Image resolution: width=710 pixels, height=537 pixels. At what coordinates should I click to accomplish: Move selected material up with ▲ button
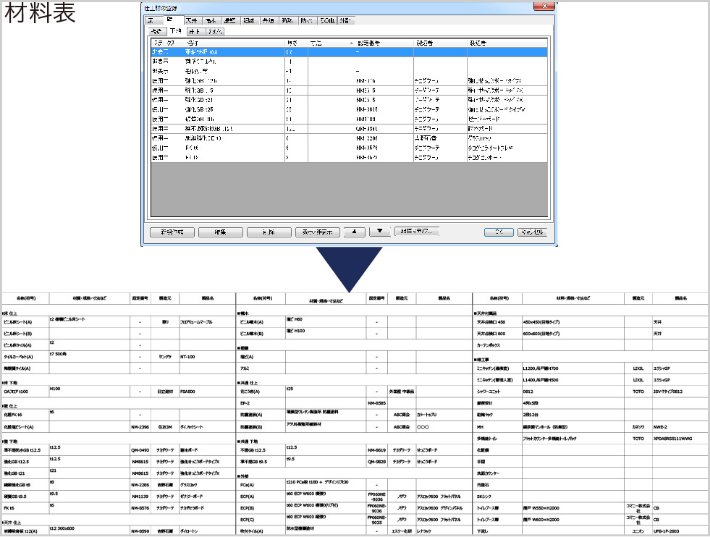[x=355, y=232]
